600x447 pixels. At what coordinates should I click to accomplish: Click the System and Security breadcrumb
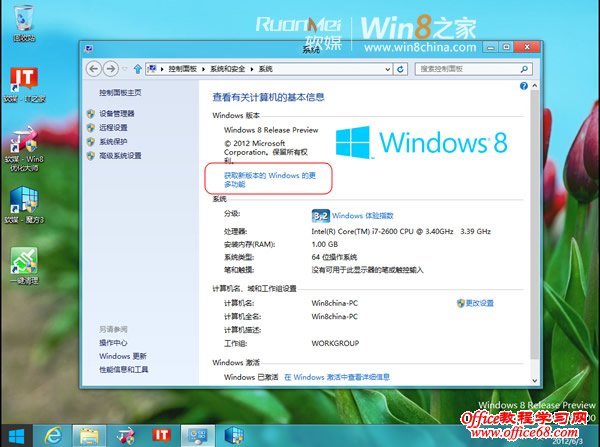coord(228,69)
